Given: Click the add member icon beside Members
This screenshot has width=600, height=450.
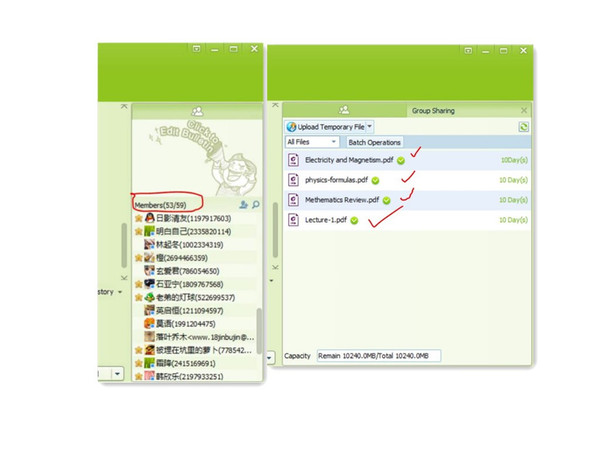Looking at the screenshot, I should (x=243, y=205).
